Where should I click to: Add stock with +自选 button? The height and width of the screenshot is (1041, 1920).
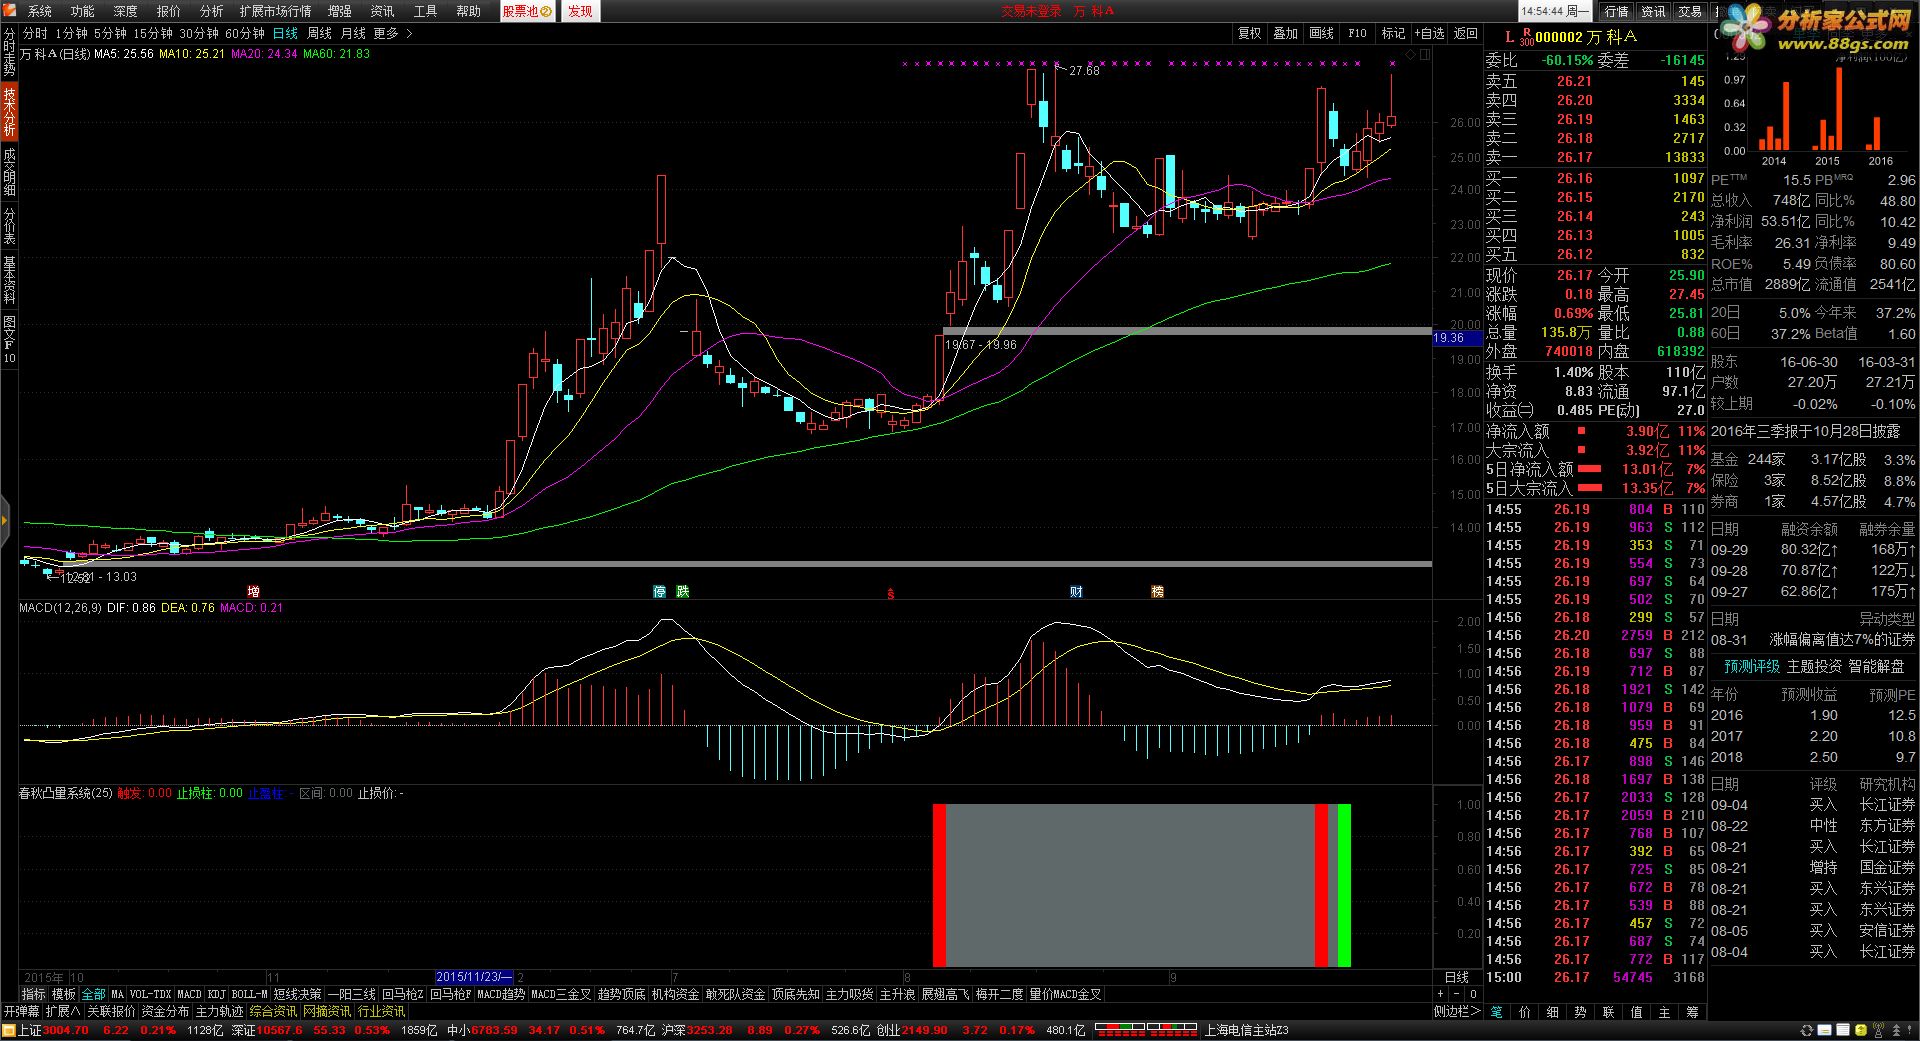[1430, 33]
